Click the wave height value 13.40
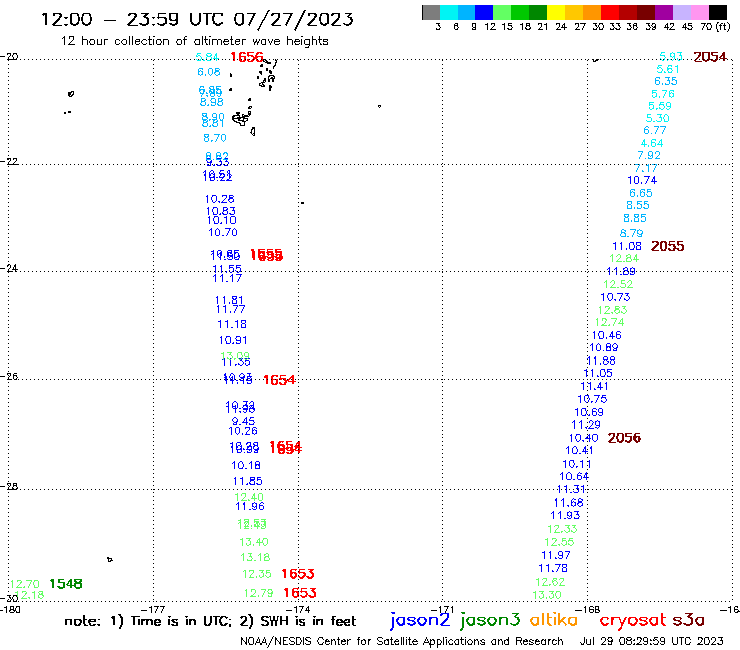This screenshot has height=650, width=740. click(253, 542)
